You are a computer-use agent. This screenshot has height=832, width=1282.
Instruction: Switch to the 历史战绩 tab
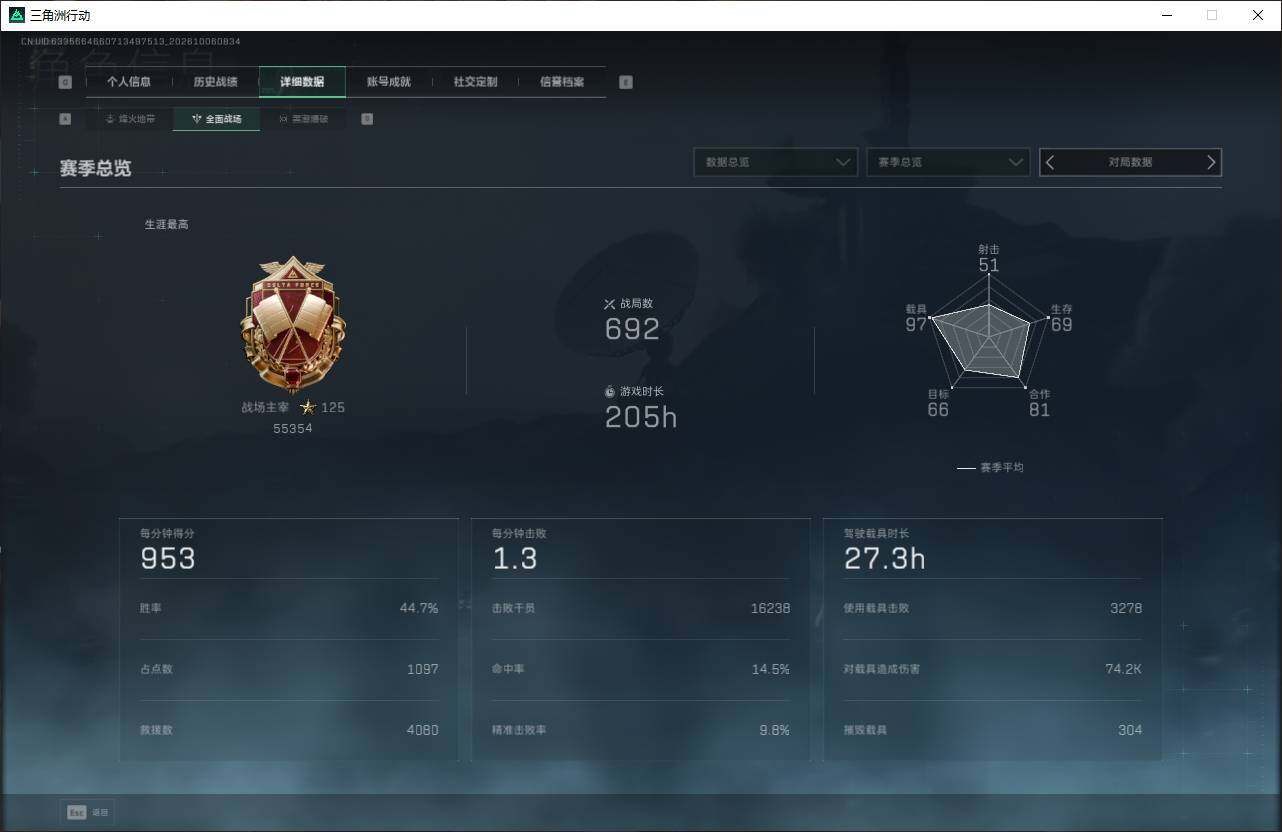(x=215, y=82)
